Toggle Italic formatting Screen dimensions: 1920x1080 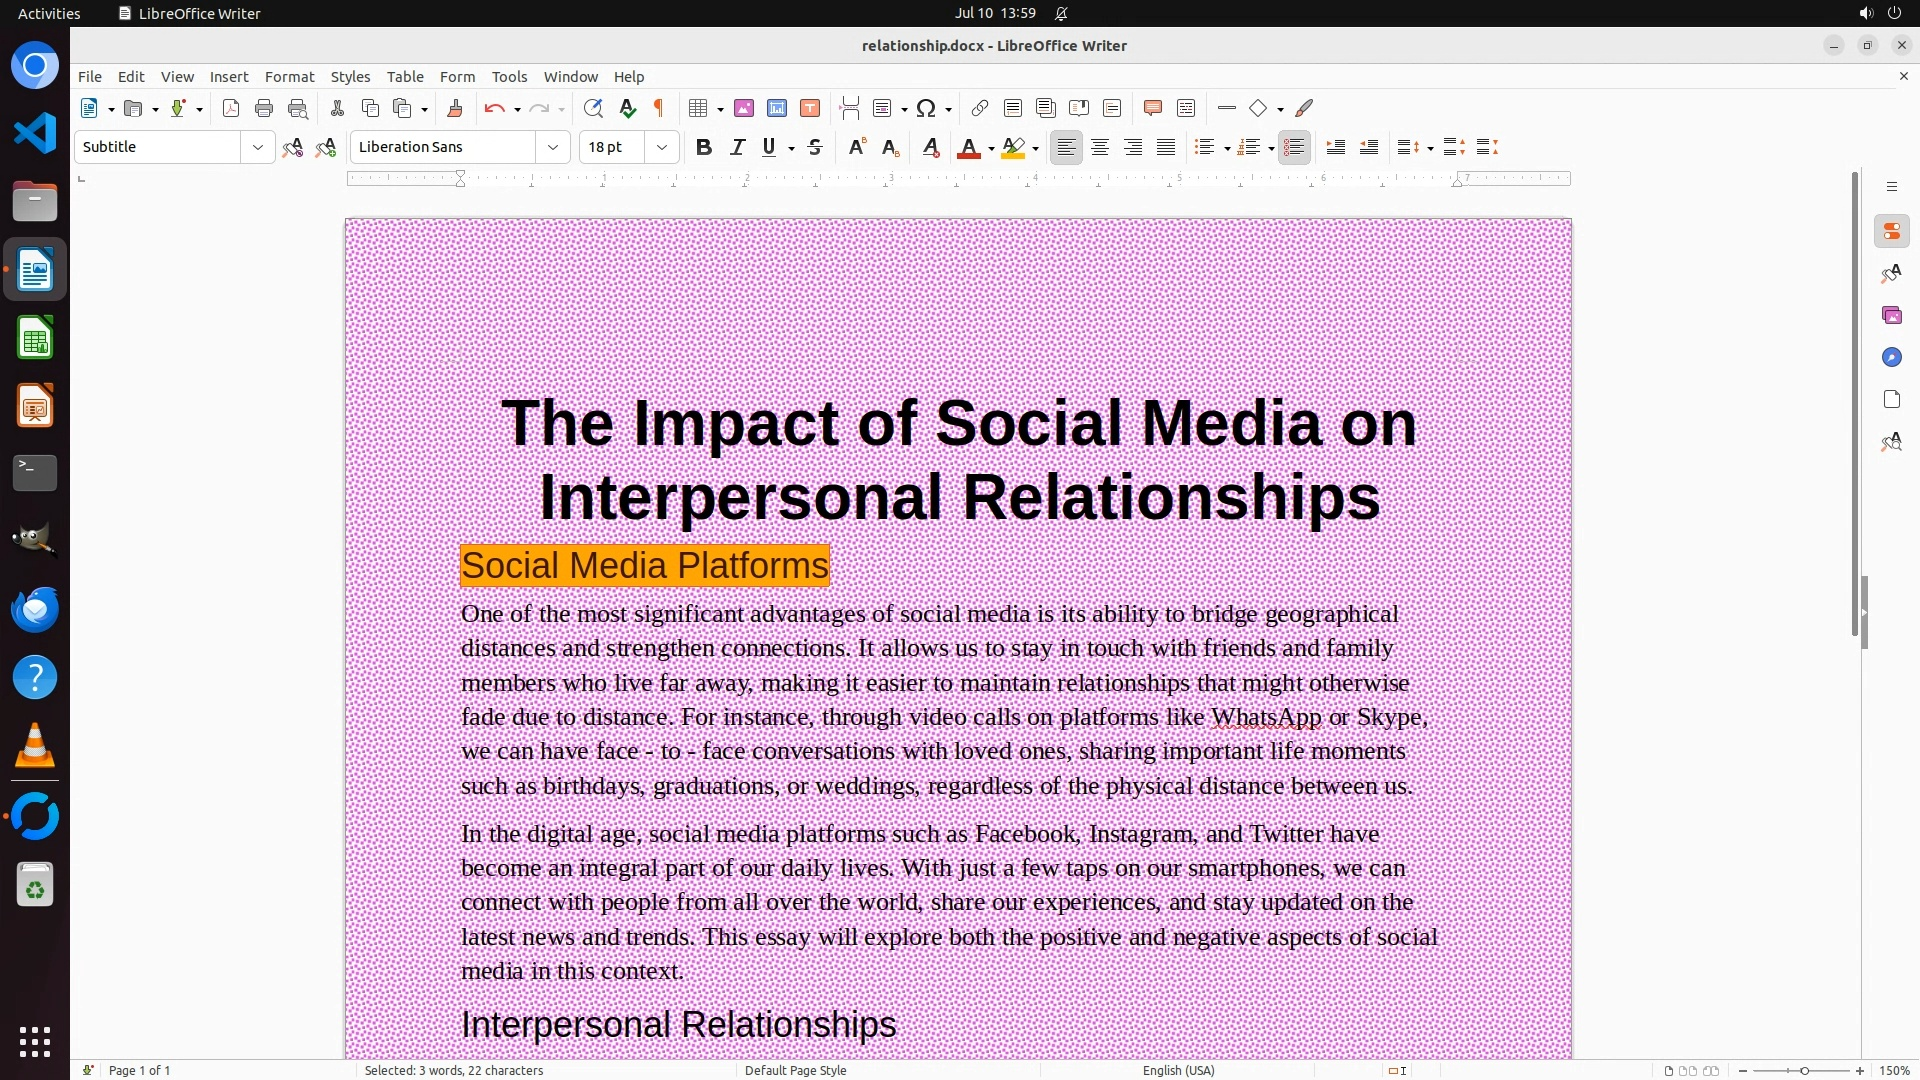(737, 147)
